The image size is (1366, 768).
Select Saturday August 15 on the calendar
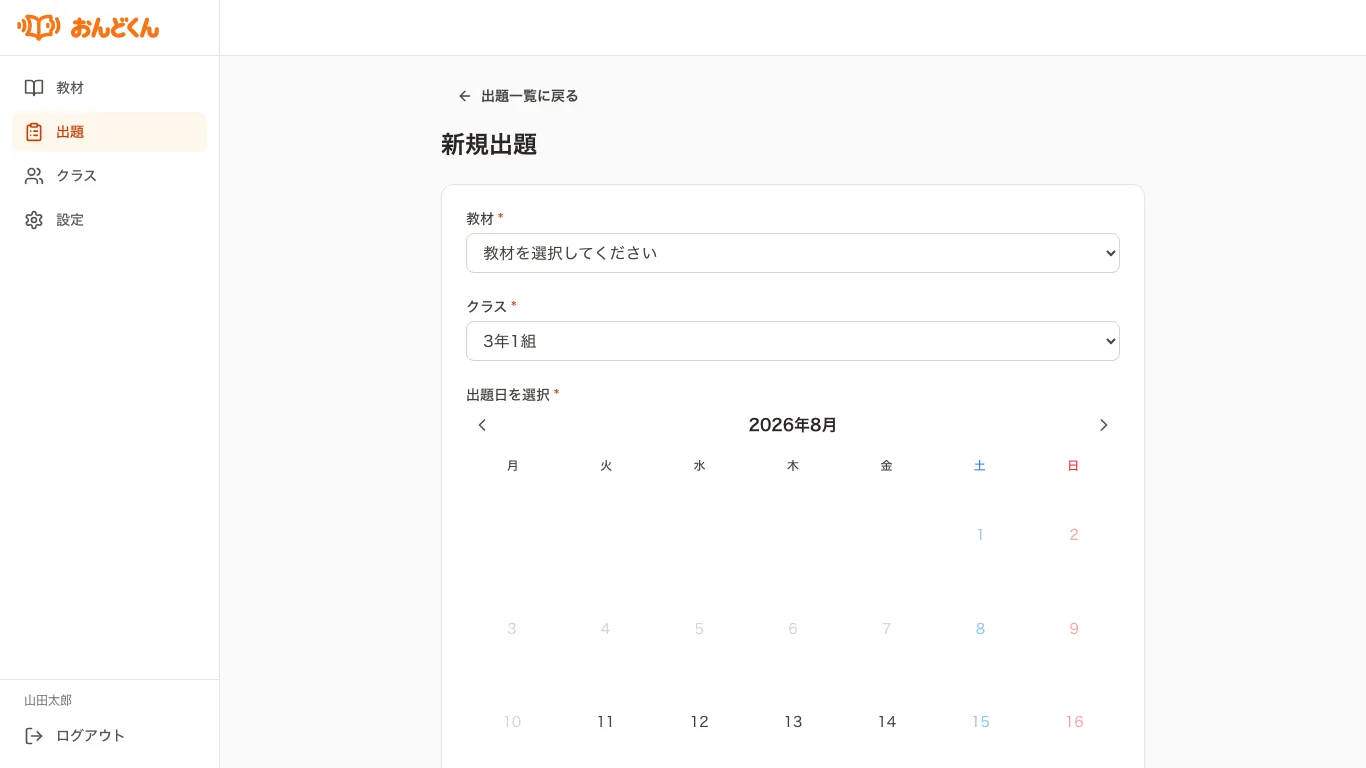coord(980,722)
